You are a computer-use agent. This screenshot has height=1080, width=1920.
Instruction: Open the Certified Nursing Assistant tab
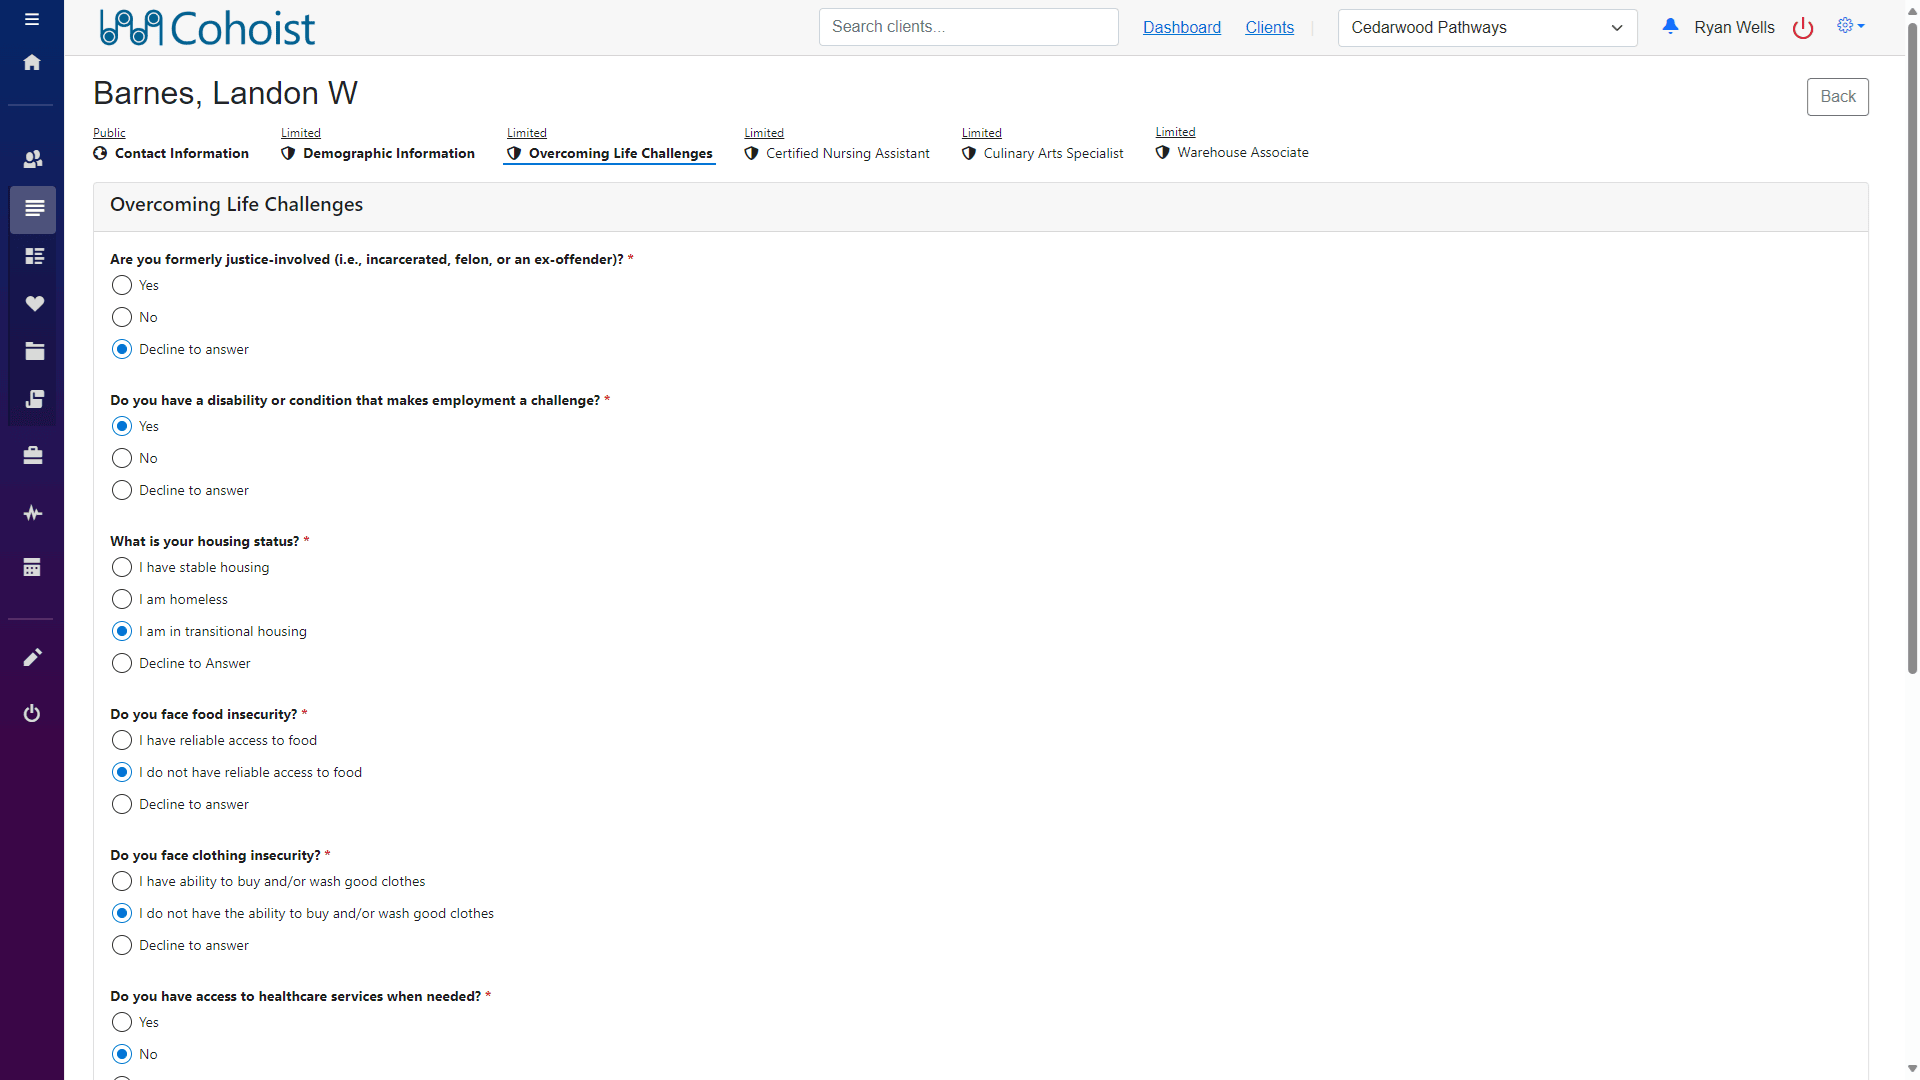pos(847,154)
